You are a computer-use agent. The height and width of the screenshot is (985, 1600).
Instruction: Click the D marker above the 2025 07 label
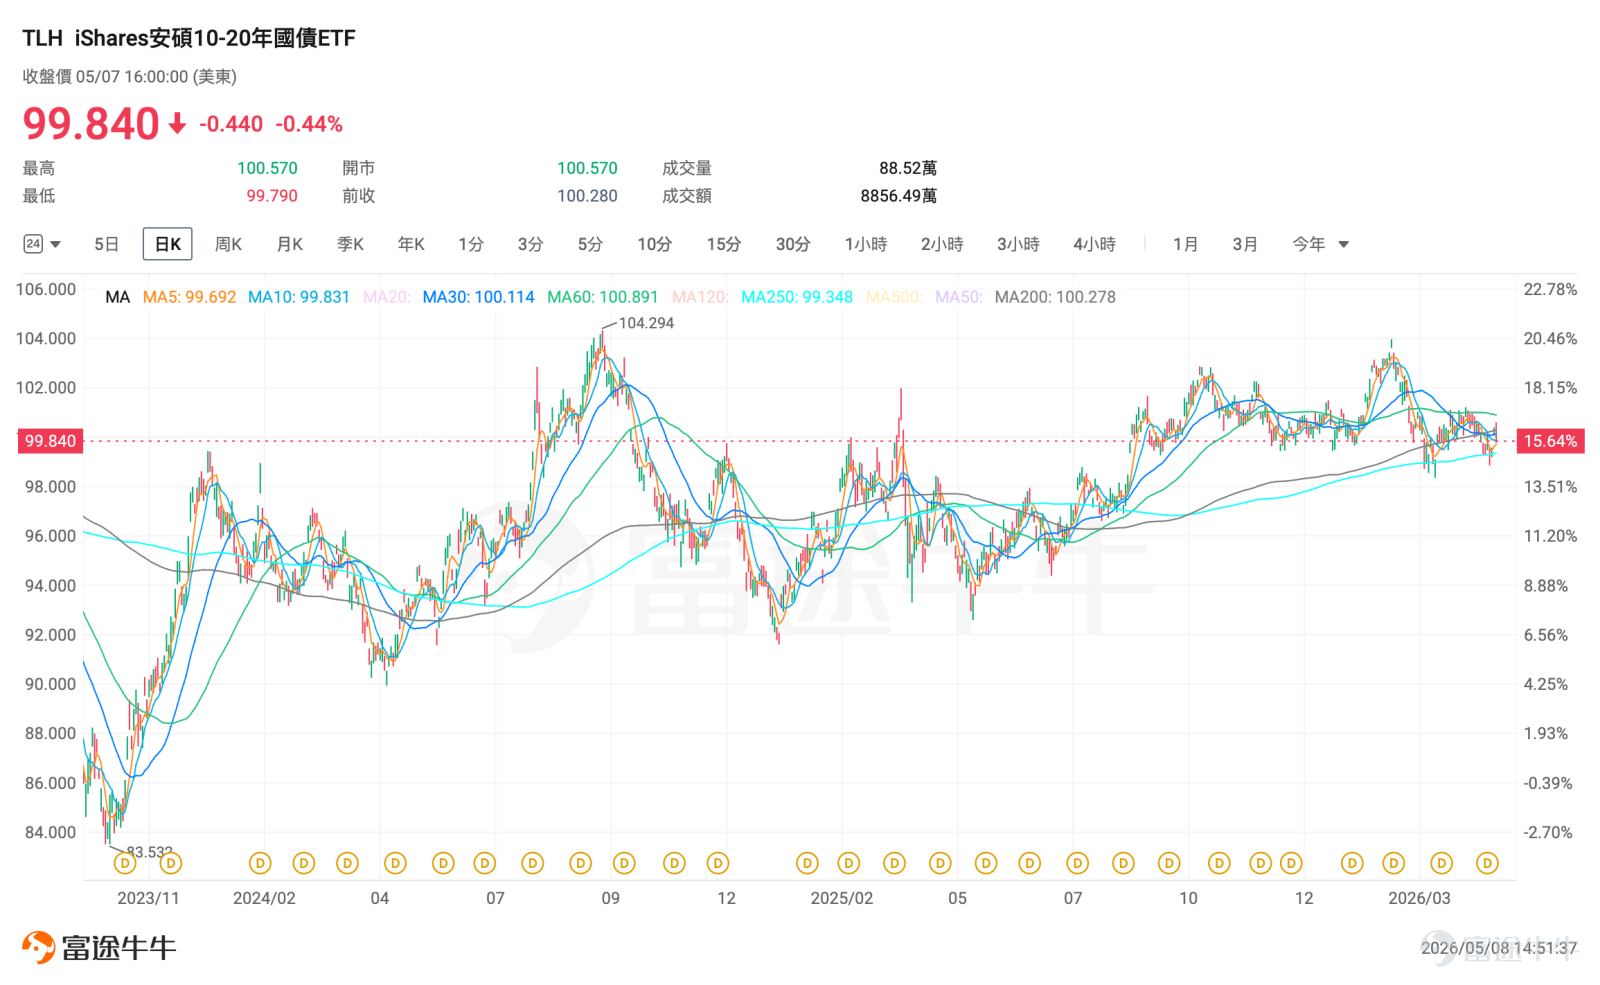coord(1077,863)
